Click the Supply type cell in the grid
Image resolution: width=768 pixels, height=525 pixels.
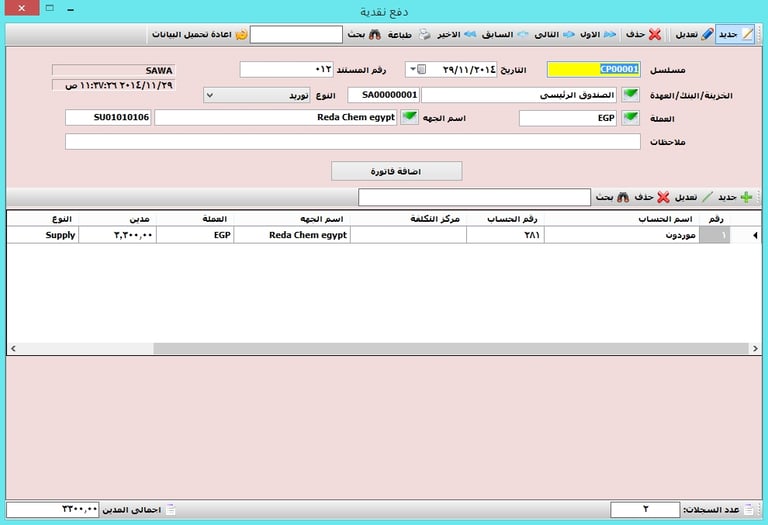pyautogui.click(x=43, y=235)
